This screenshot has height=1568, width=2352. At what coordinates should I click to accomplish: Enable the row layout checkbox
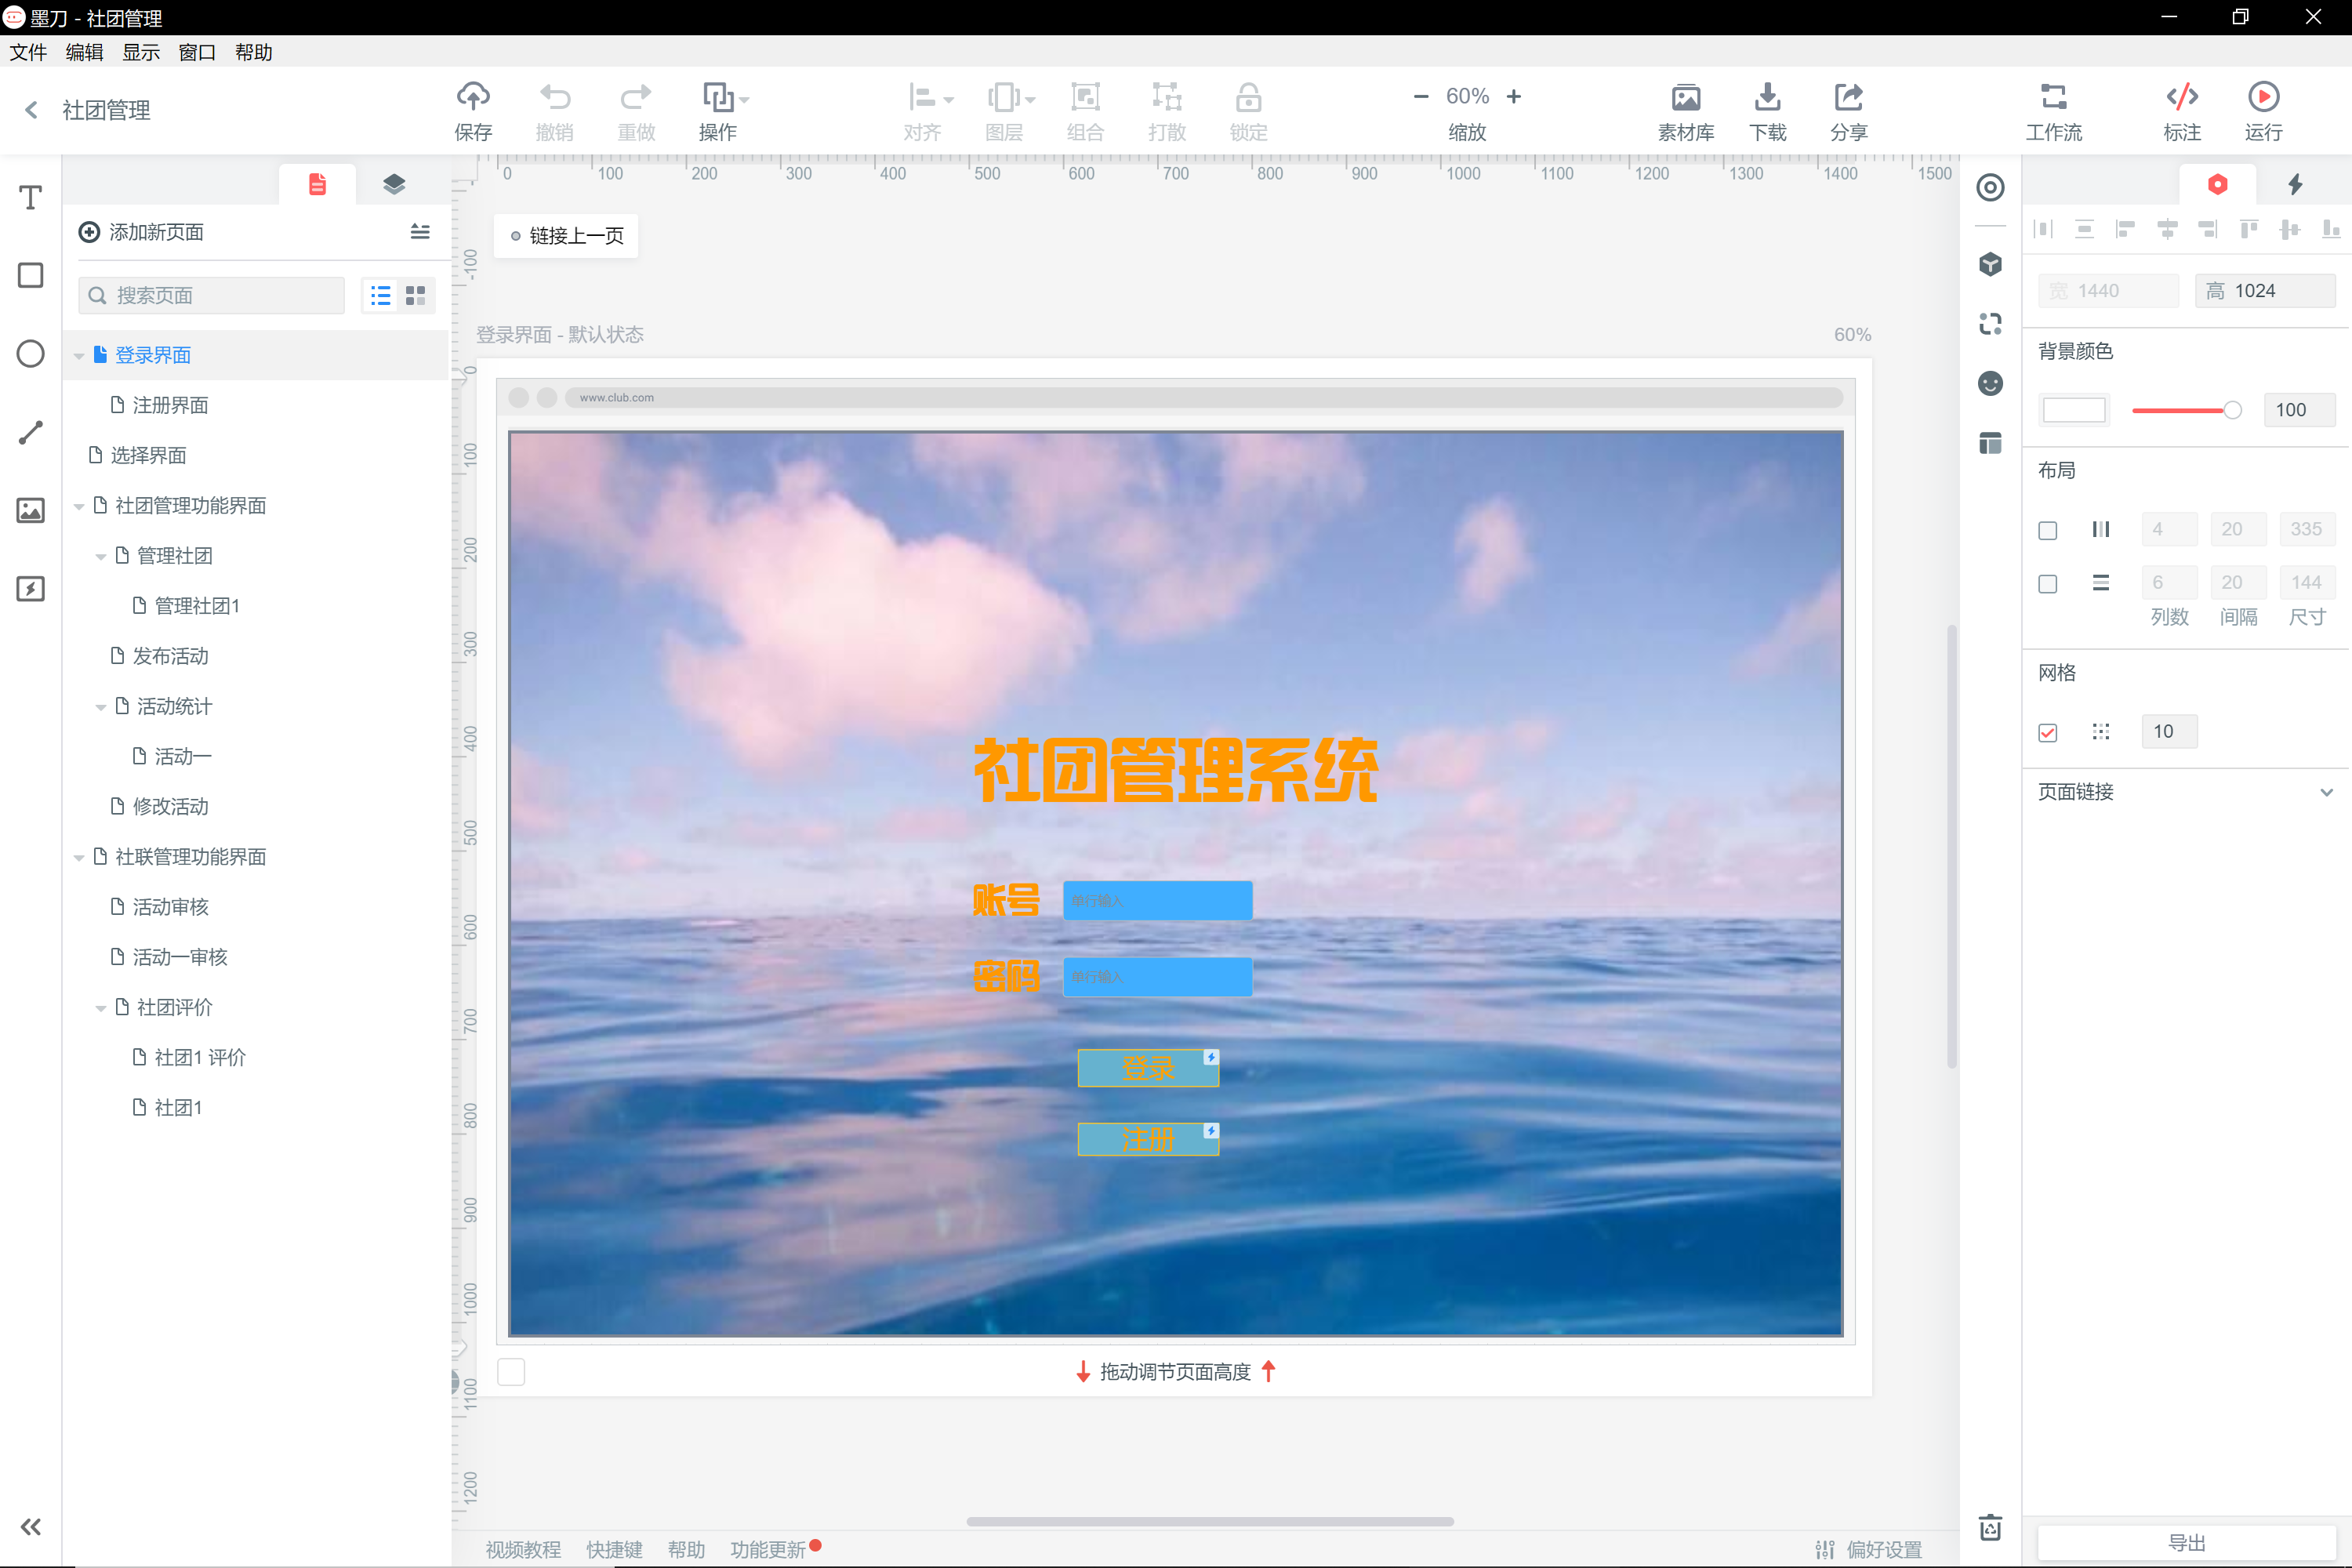point(2047,583)
